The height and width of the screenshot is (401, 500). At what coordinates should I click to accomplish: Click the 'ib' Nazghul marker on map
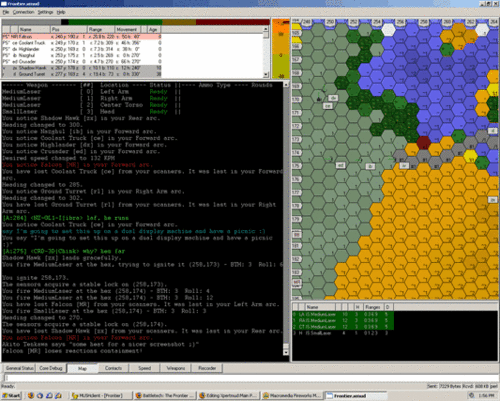[x=370, y=166]
